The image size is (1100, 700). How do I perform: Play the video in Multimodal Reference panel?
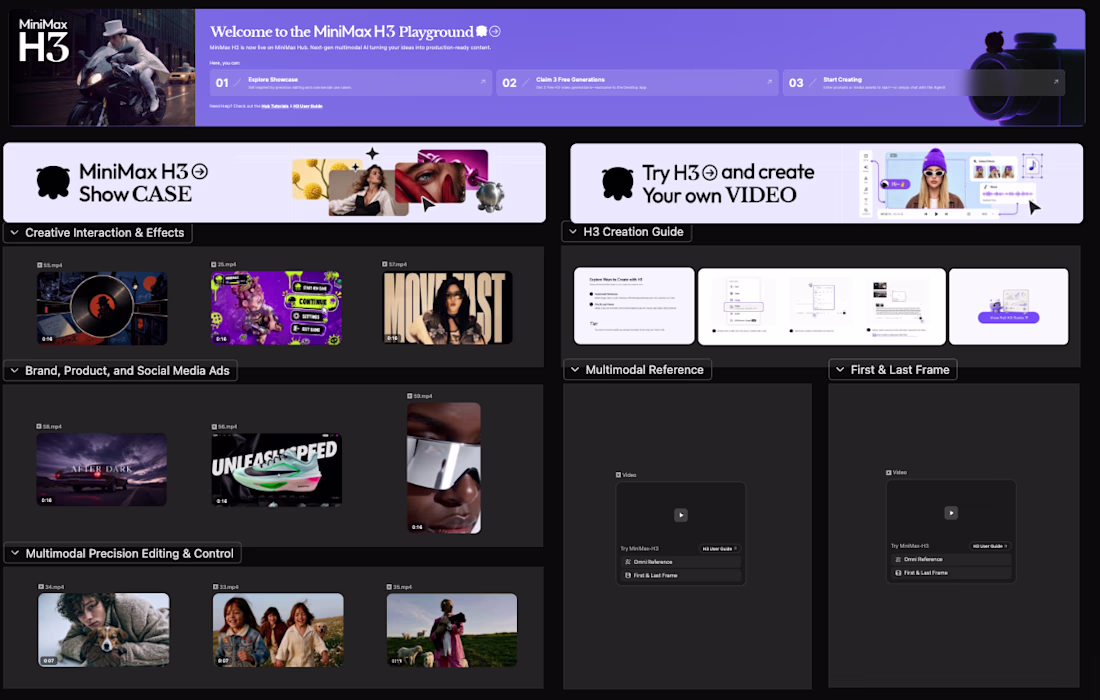coord(680,515)
